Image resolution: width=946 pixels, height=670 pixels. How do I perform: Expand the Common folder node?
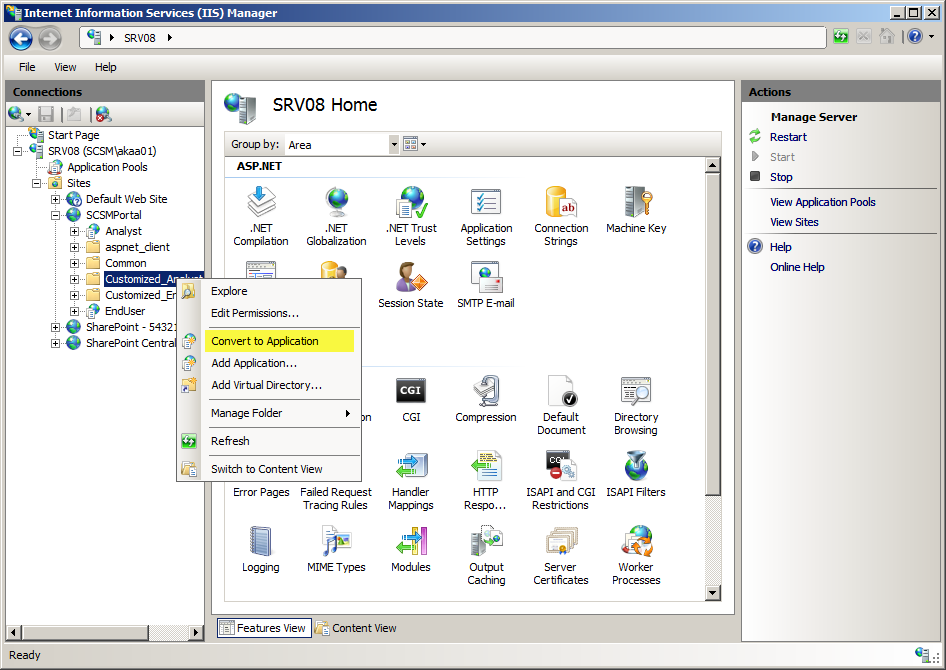click(74, 263)
